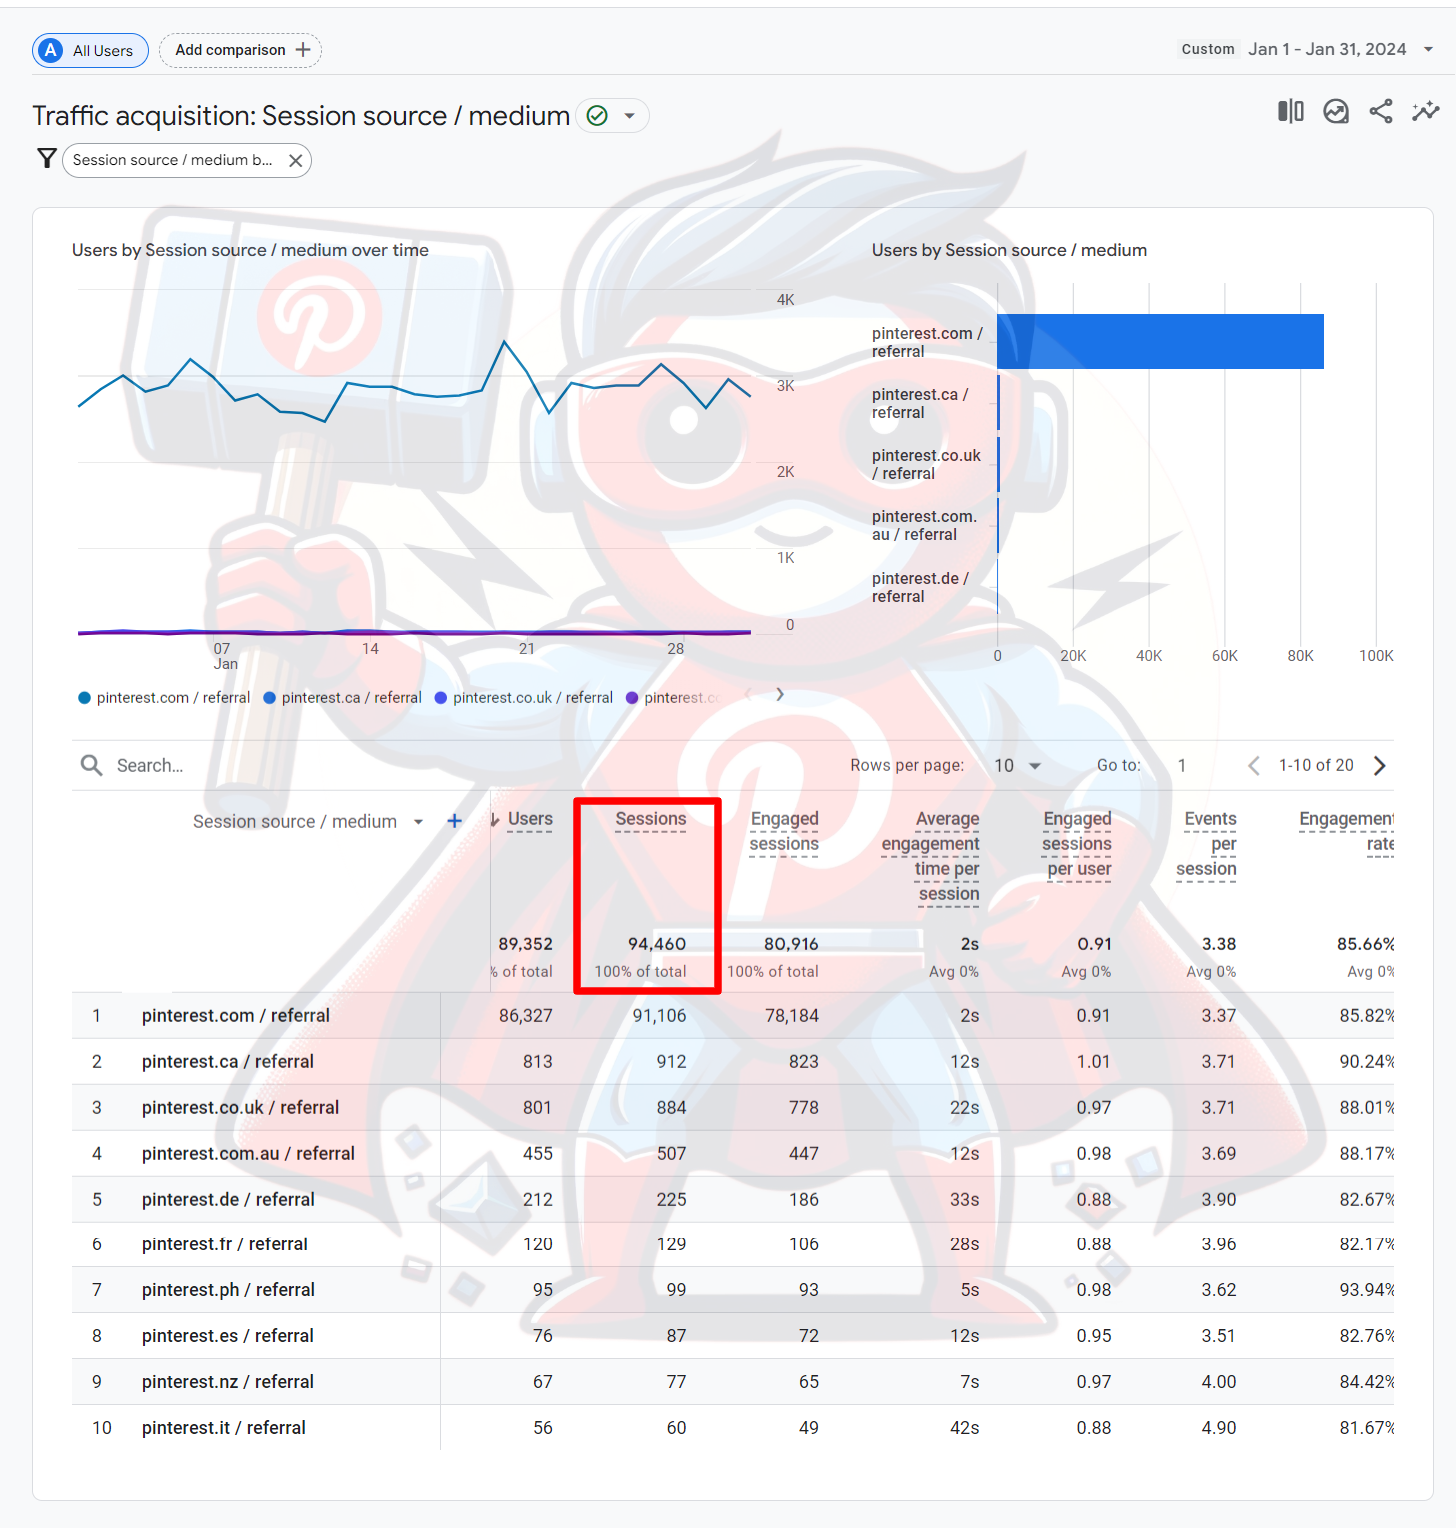
Task: Sort by Sessions column header
Action: pos(650,819)
